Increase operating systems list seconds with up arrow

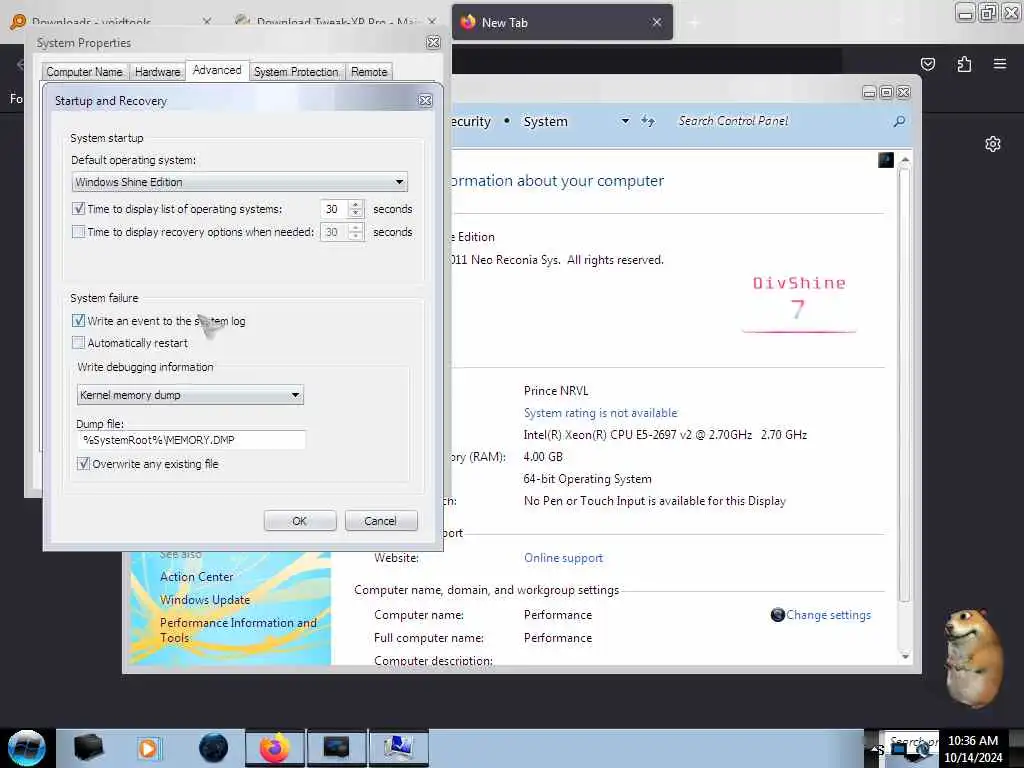point(355,204)
